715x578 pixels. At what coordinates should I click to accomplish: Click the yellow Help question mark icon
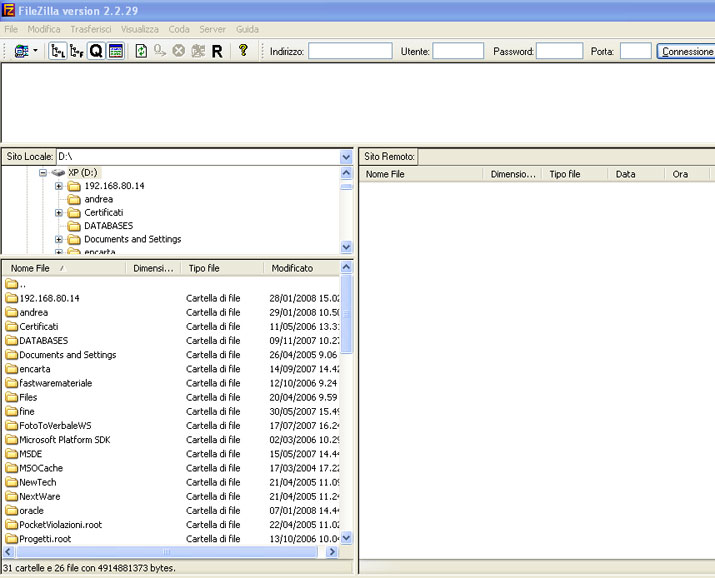[243, 50]
